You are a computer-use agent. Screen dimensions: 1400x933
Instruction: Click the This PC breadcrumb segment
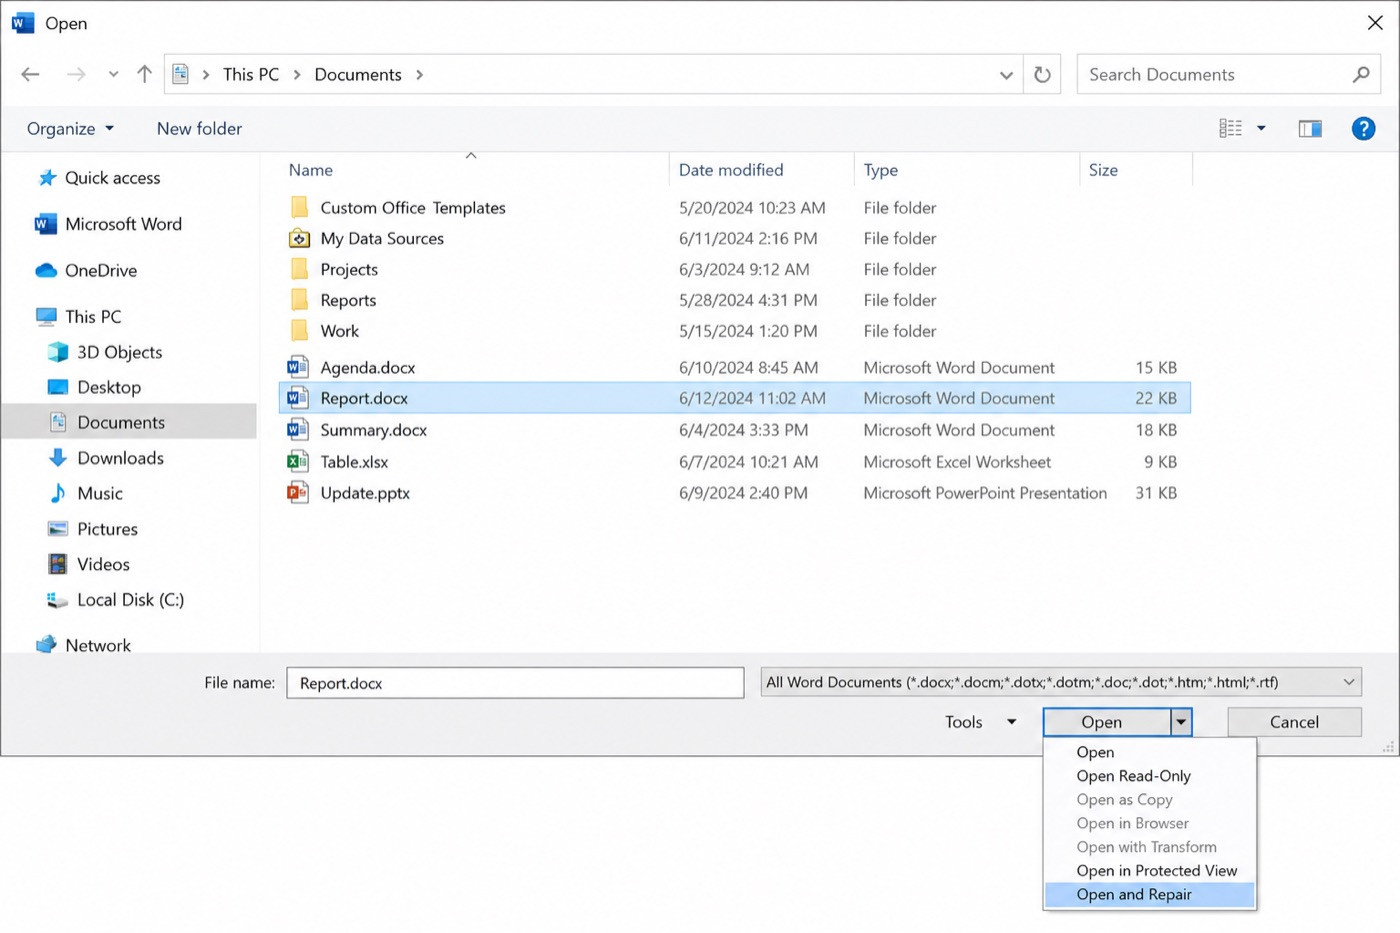pyautogui.click(x=251, y=74)
